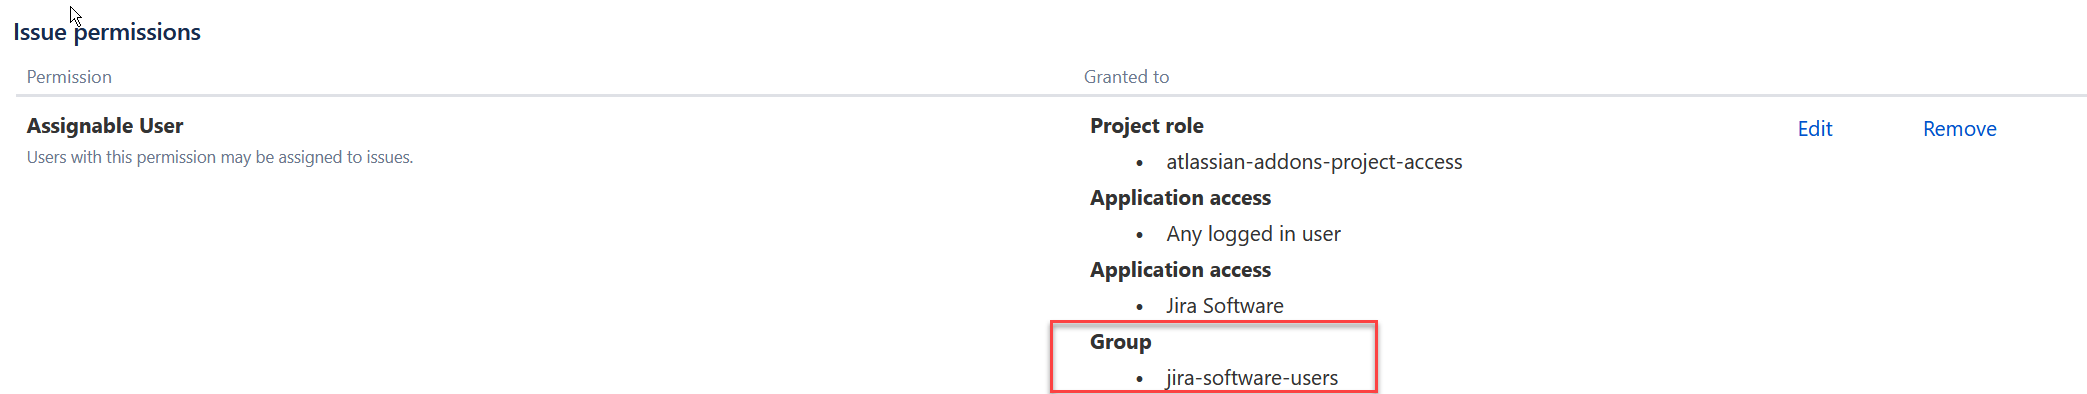Click the 'Granted to' column header

point(1126,77)
